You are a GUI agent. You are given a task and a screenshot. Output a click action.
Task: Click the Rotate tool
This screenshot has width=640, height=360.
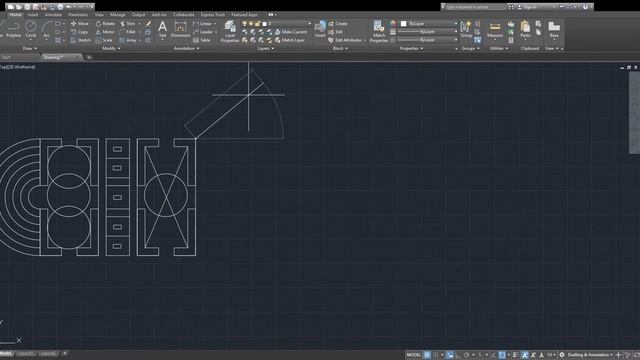(105, 24)
